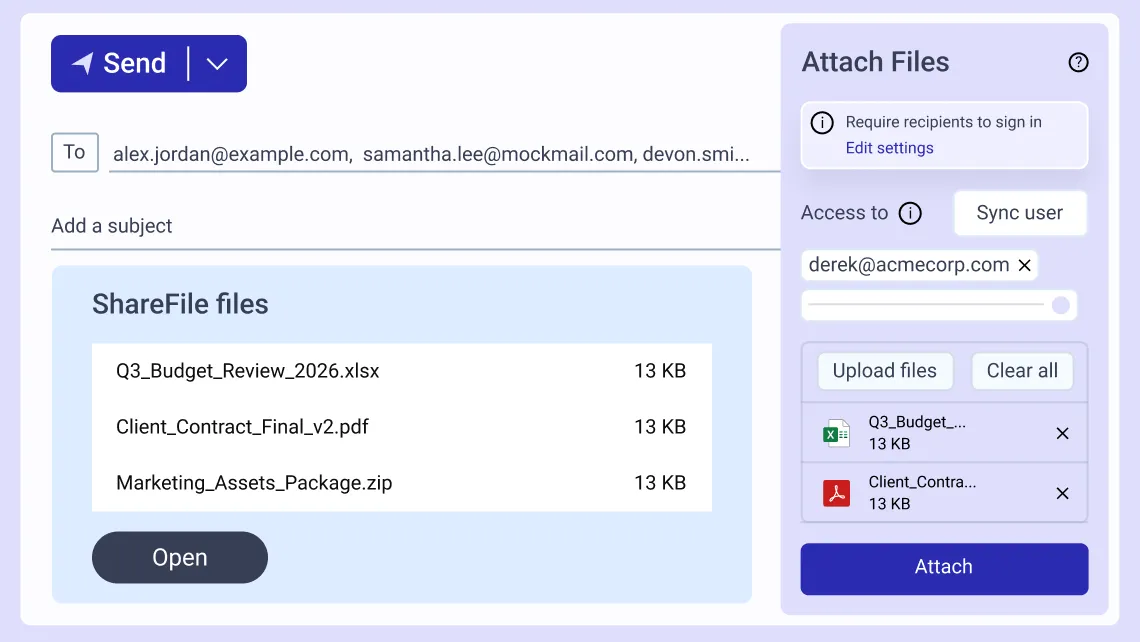Click info icon beside Require recipients to sign in
Viewport: 1140px width, 642px height.
coord(822,123)
